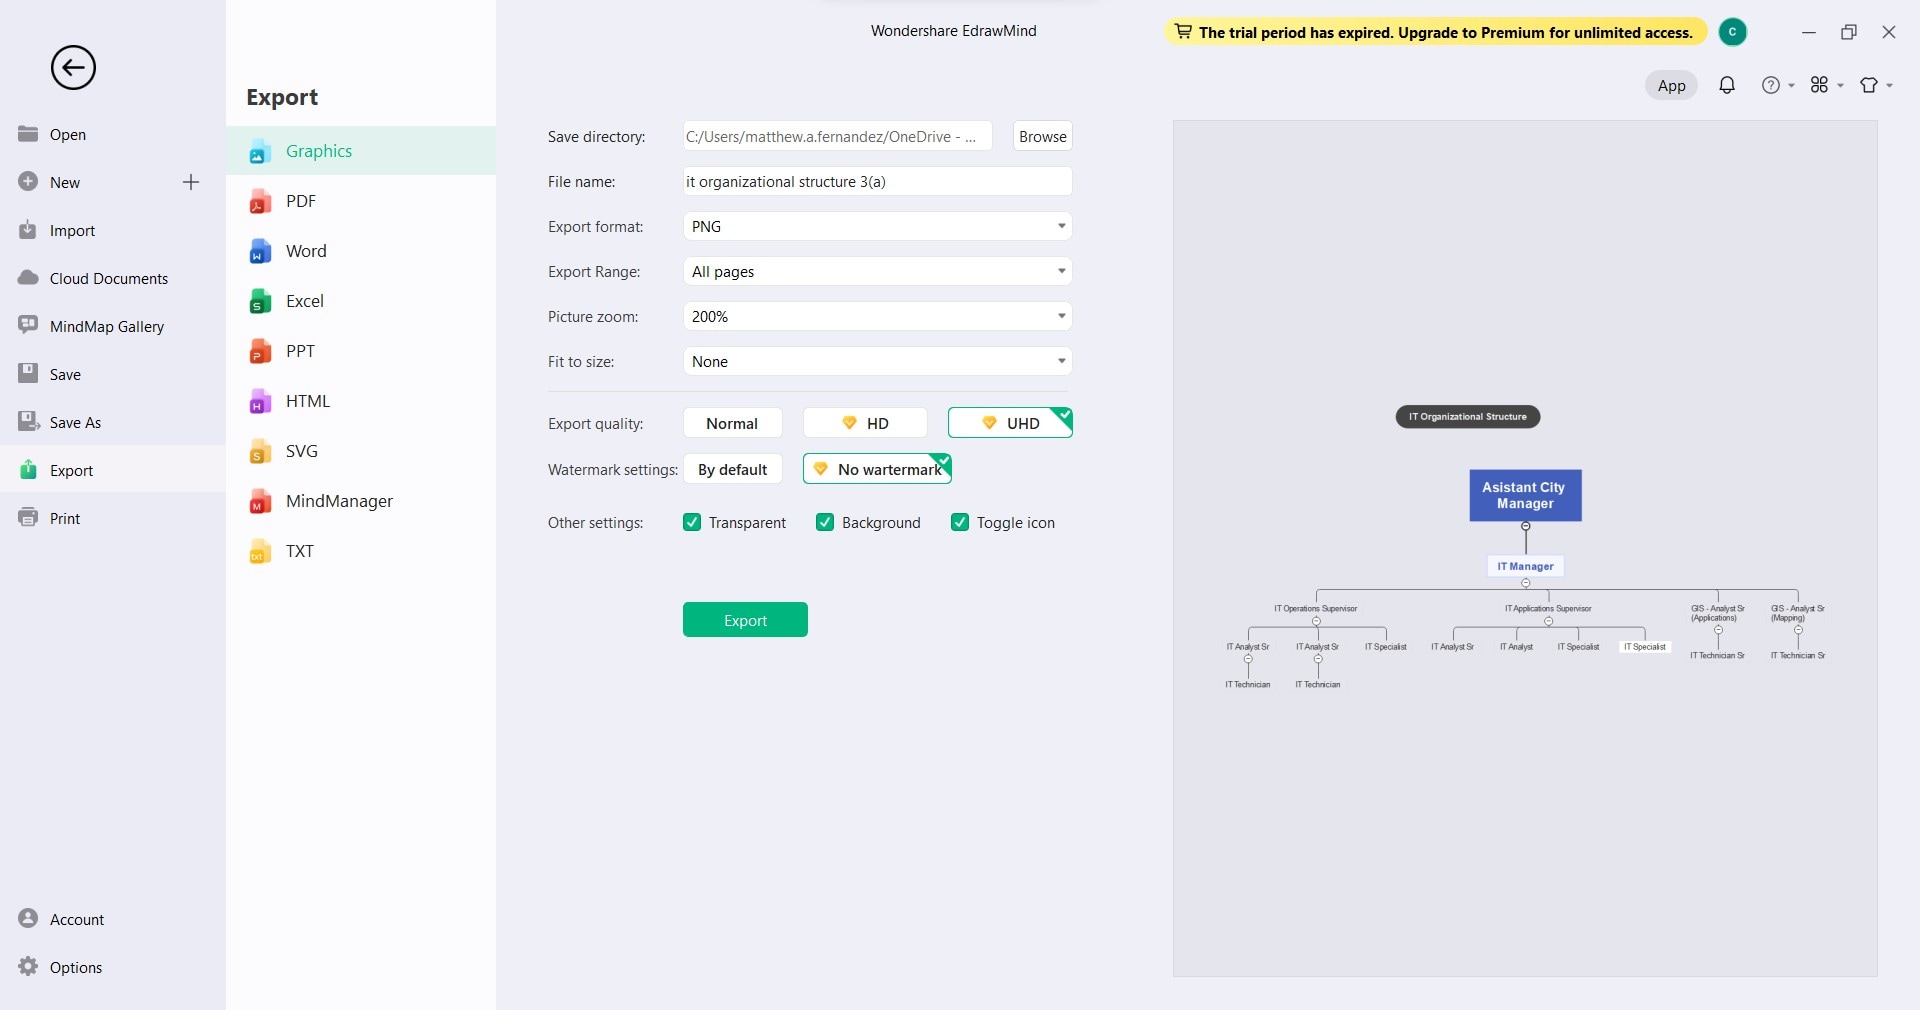Select Graphics export category
Screen dimensions: 1920x1010
point(361,151)
